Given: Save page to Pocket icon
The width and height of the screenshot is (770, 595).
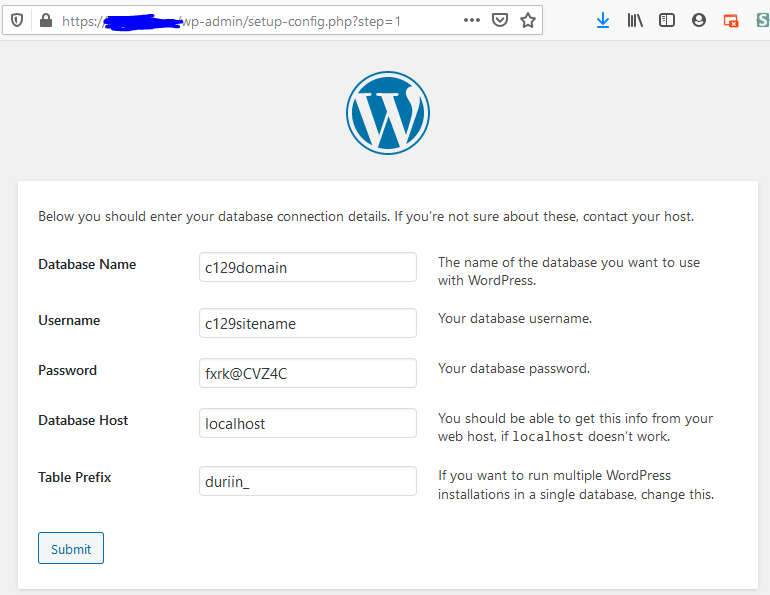Looking at the screenshot, I should pos(499,20).
